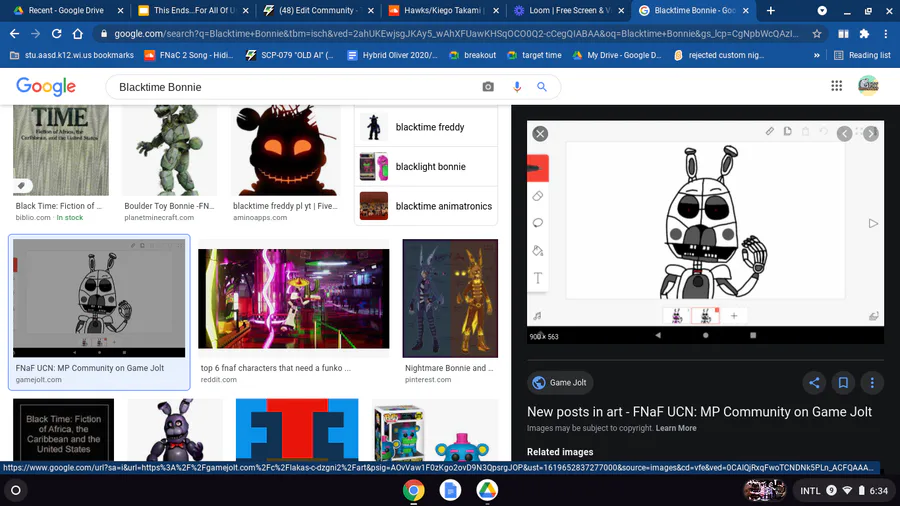Viewport: 900px width, 506px height.
Task: Open FNaC 2 Song bookmark
Action: tap(189, 55)
